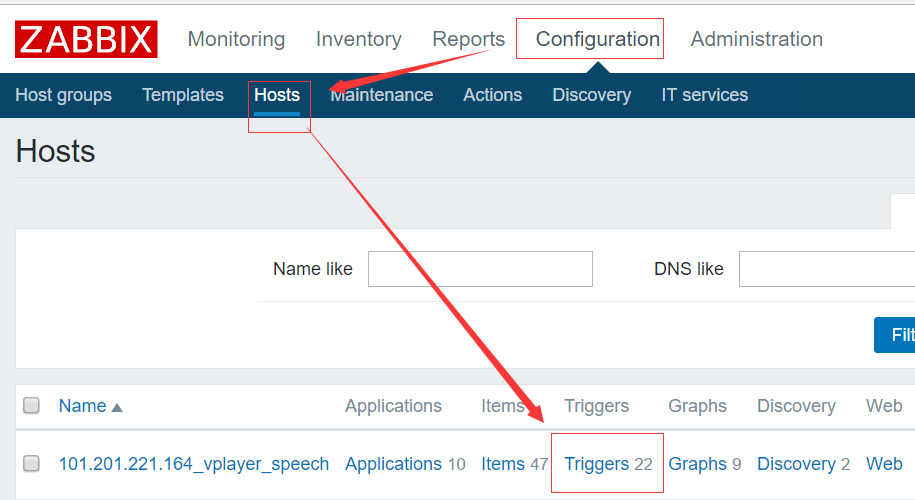Open Discovery 2 link in host row
Screen dimensions: 915x500
[x=804, y=464]
